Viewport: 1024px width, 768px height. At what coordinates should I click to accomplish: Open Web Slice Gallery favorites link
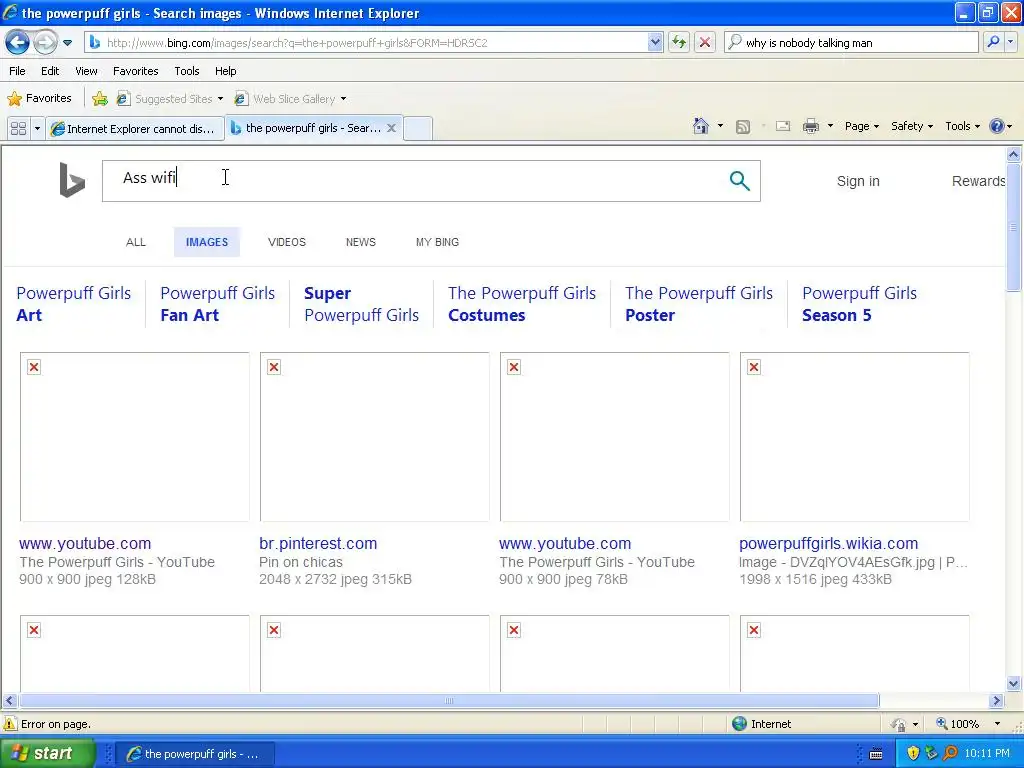click(290, 99)
